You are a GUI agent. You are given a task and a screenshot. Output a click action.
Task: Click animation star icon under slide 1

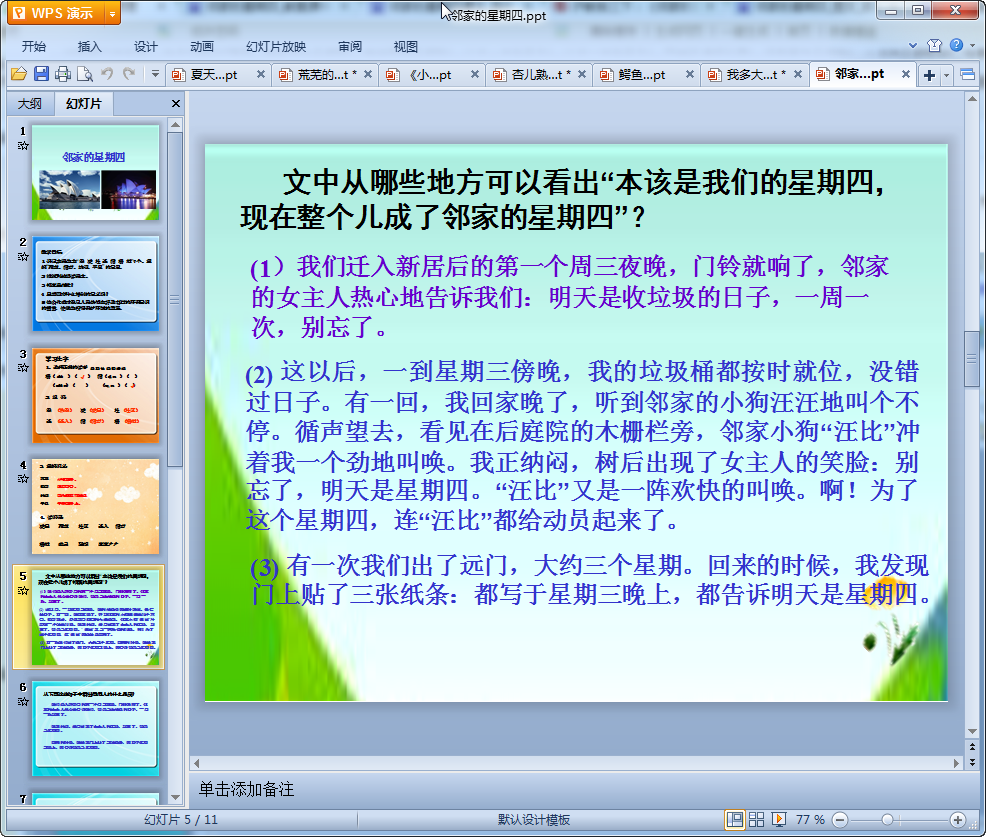(x=23, y=146)
